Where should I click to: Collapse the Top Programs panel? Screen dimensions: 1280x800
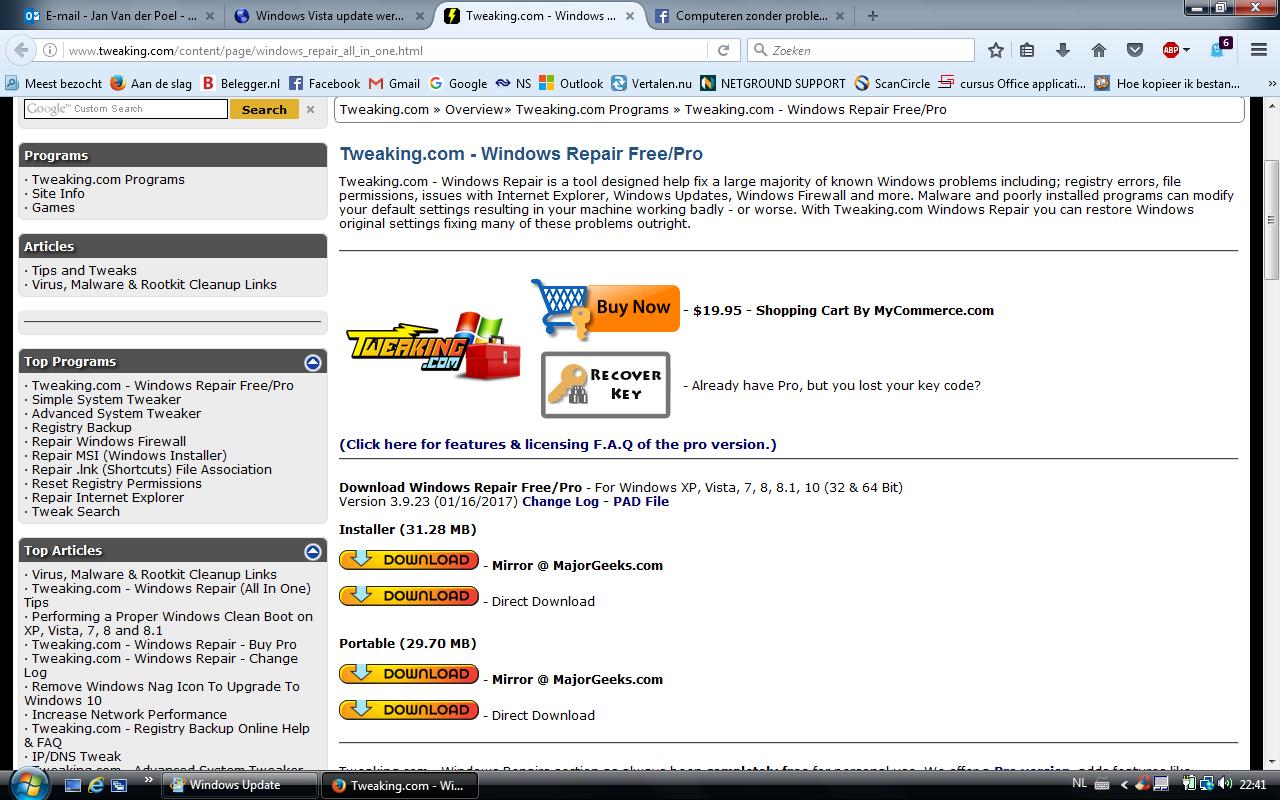click(313, 362)
